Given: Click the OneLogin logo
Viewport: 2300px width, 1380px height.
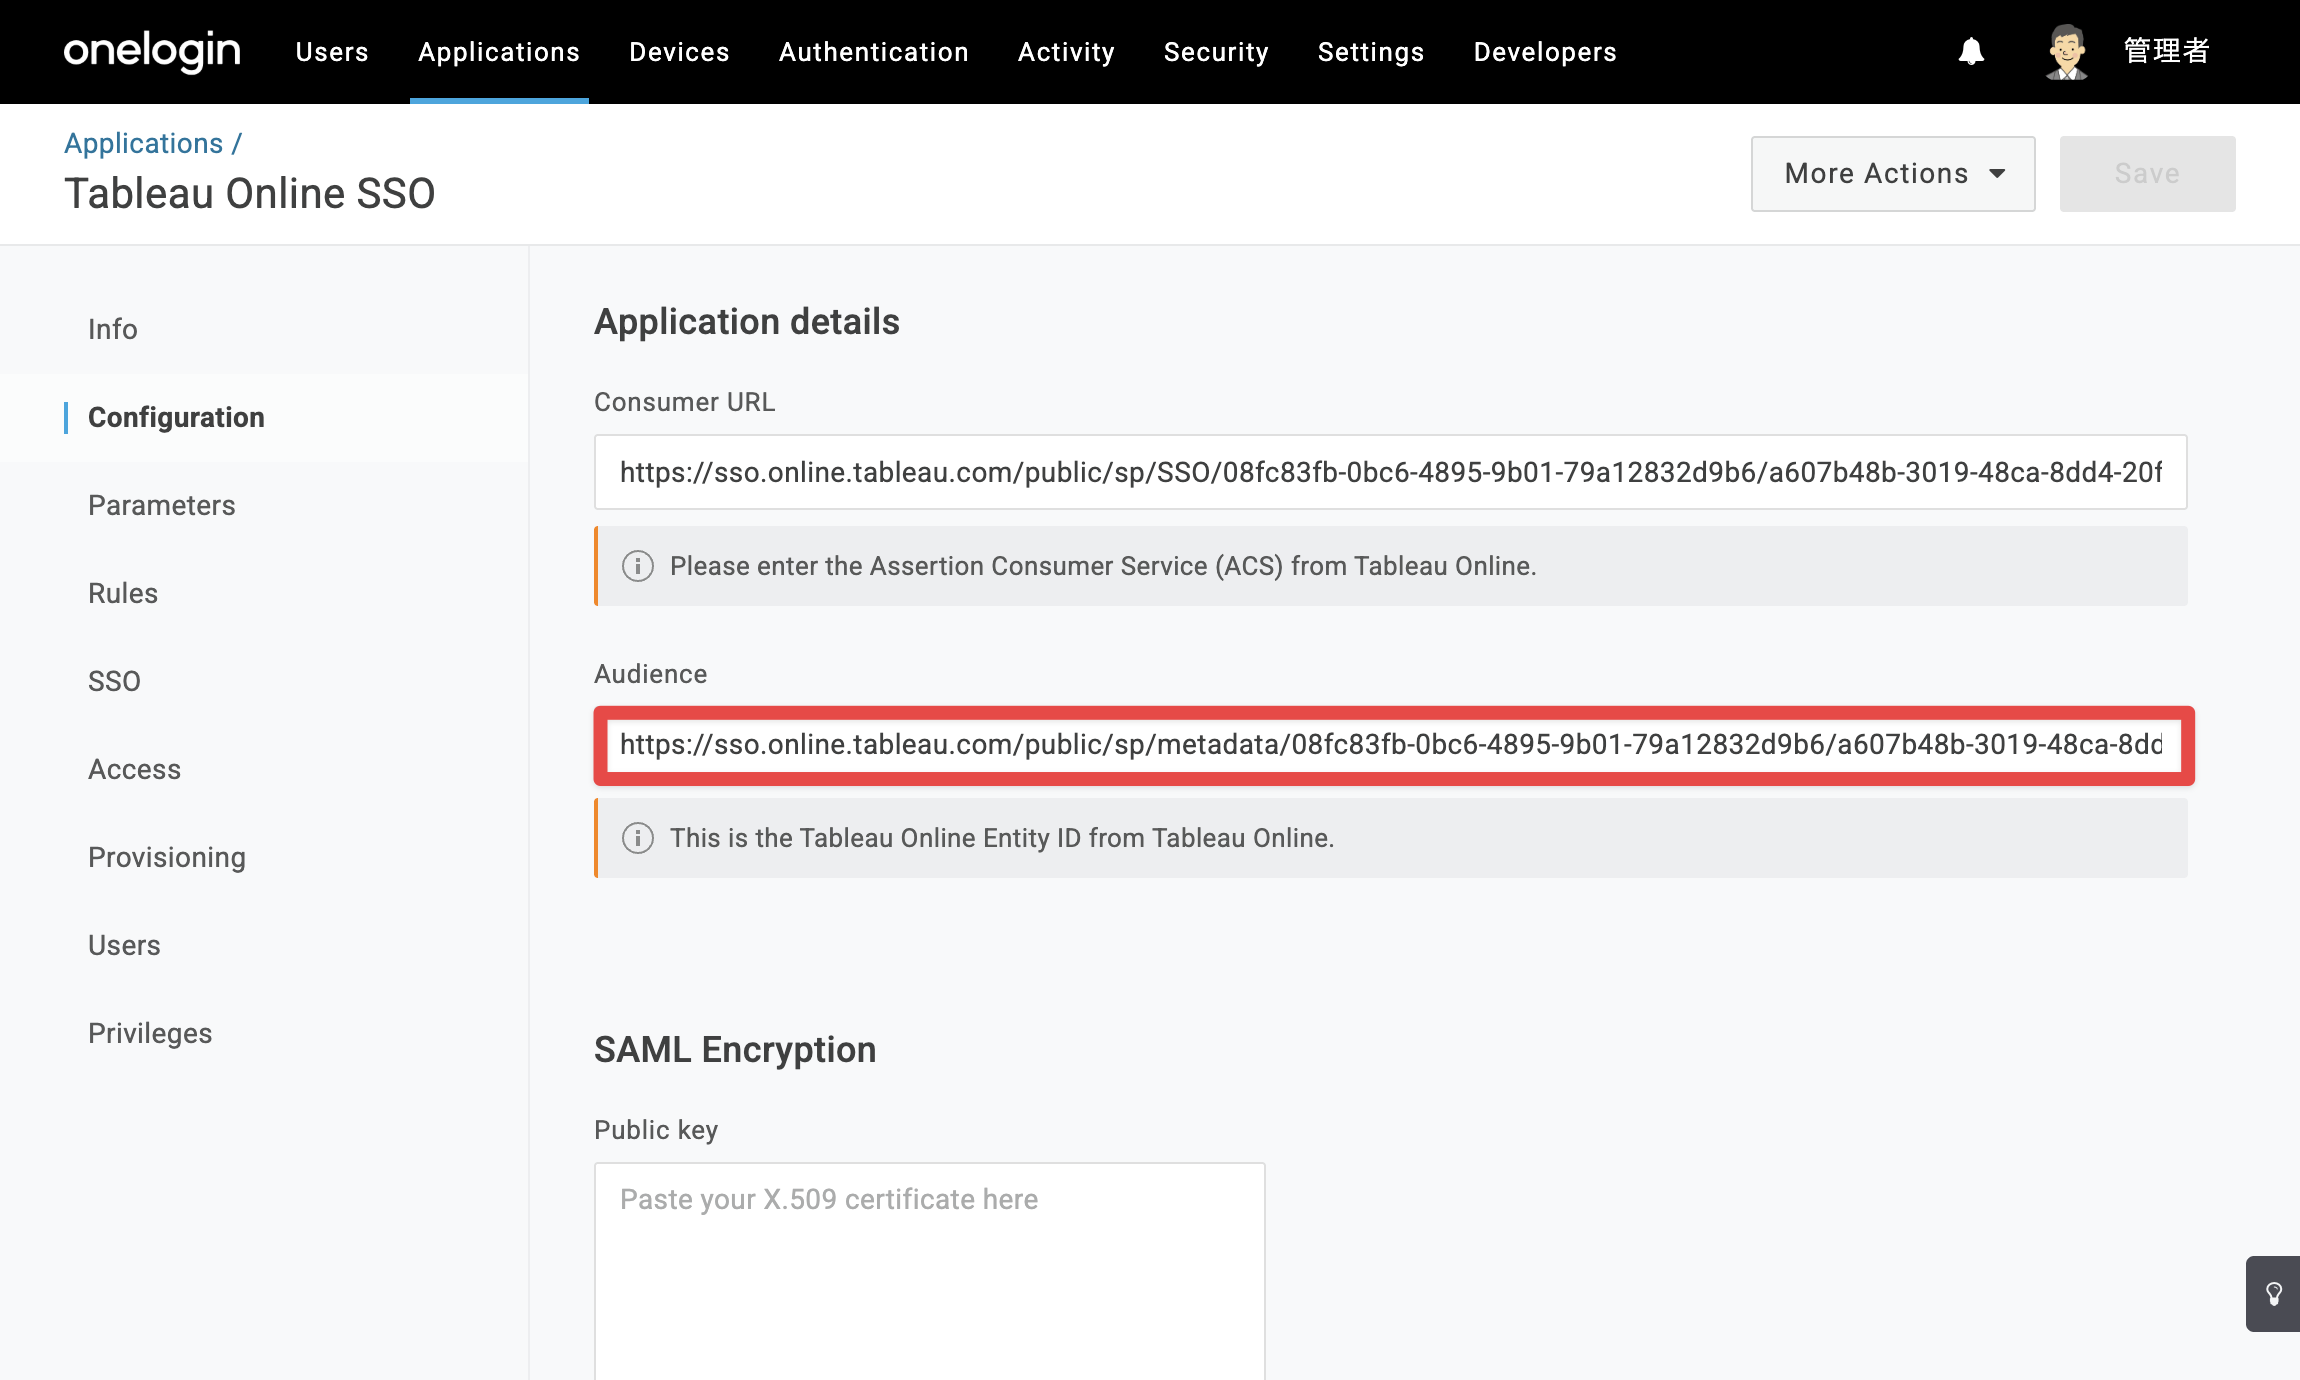Looking at the screenshot, I should [x=152, y=51].
